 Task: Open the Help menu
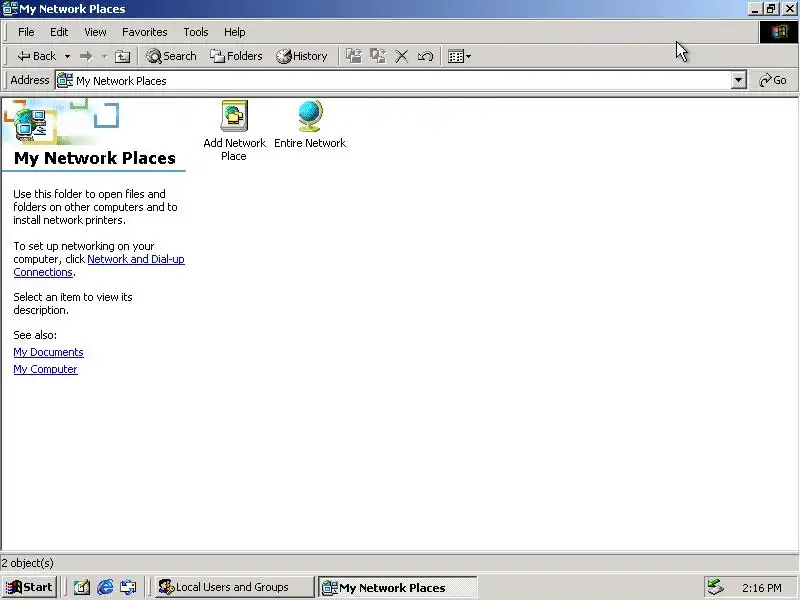coord(235,32)
